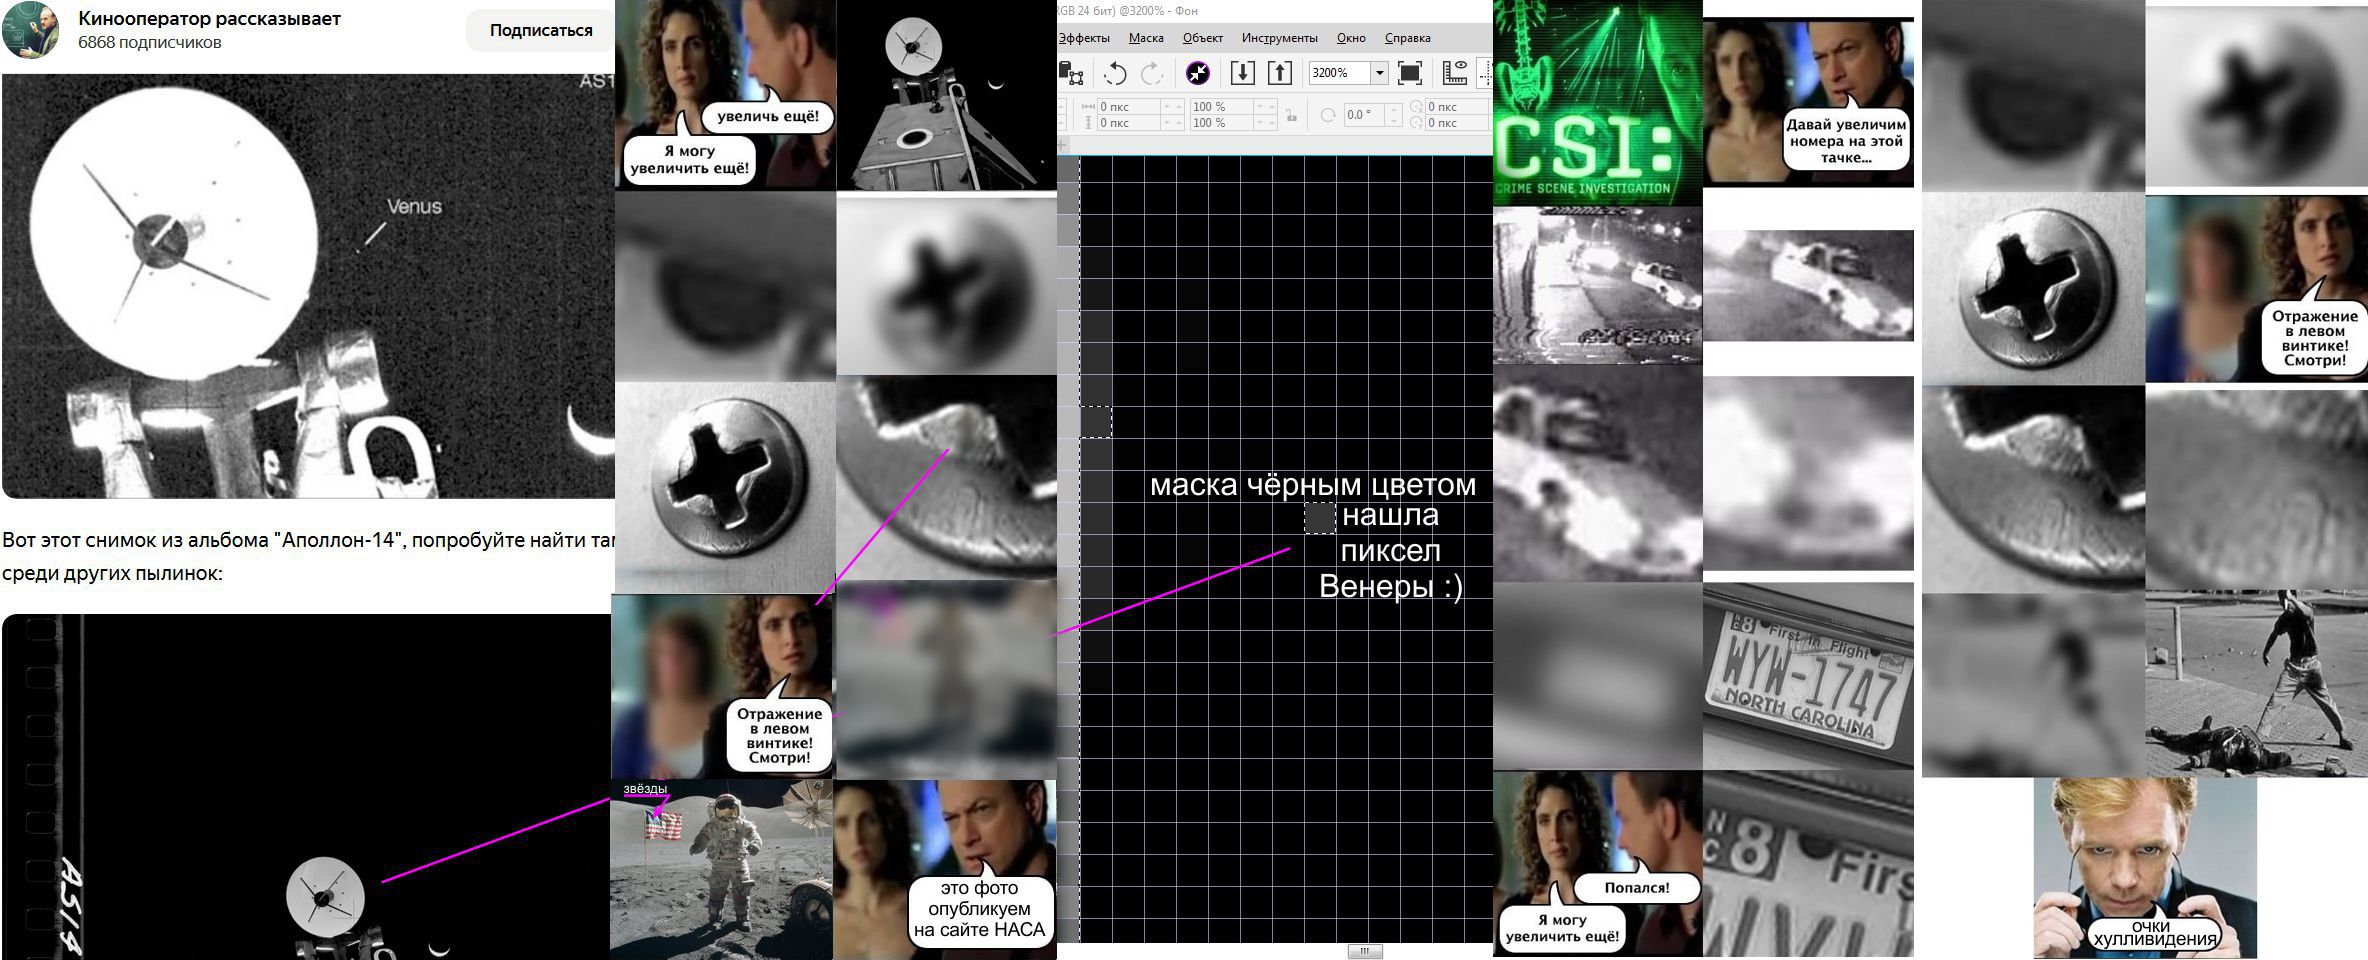Viewport: 2368px width, 960px height.
Task: Click the astronaut with flag moon photo
Action: (x=721, y=869)
